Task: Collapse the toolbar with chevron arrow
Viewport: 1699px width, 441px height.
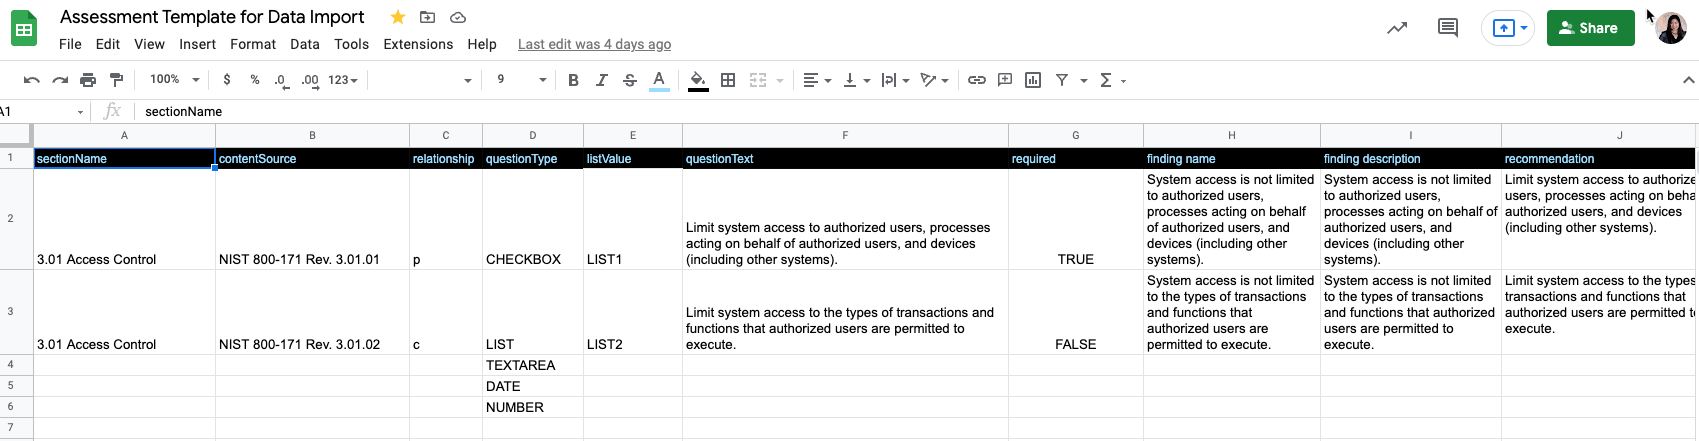Action: point(1689,80)
